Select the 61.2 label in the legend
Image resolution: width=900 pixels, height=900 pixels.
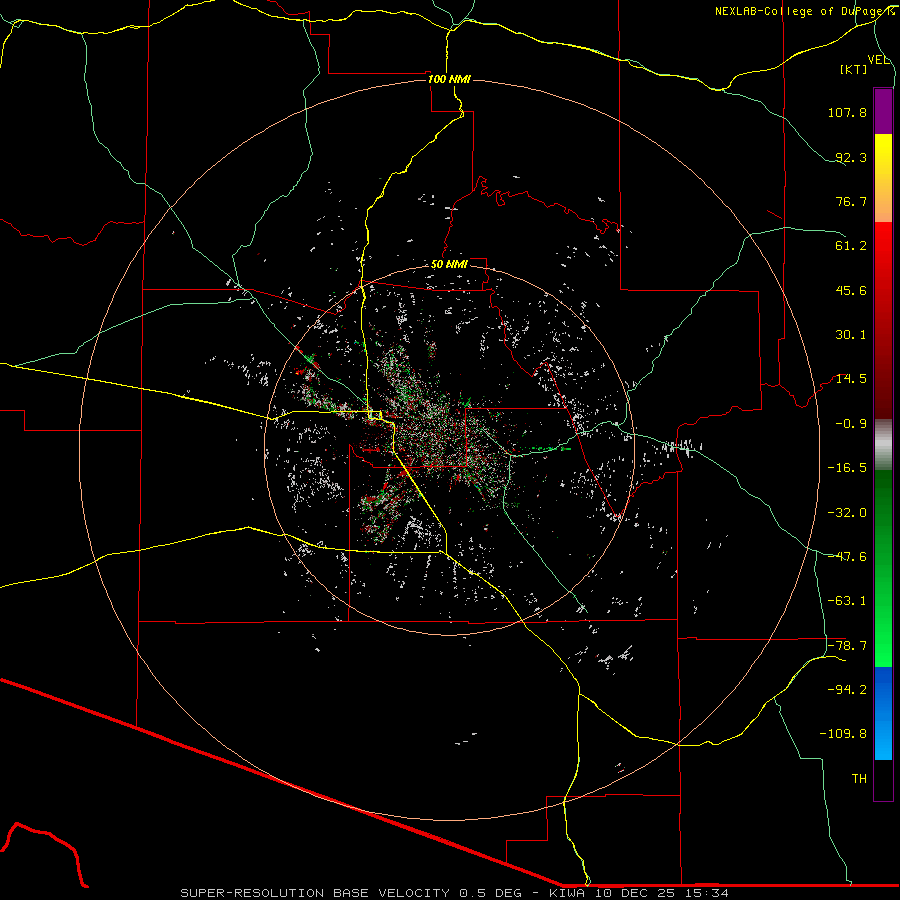850,246
